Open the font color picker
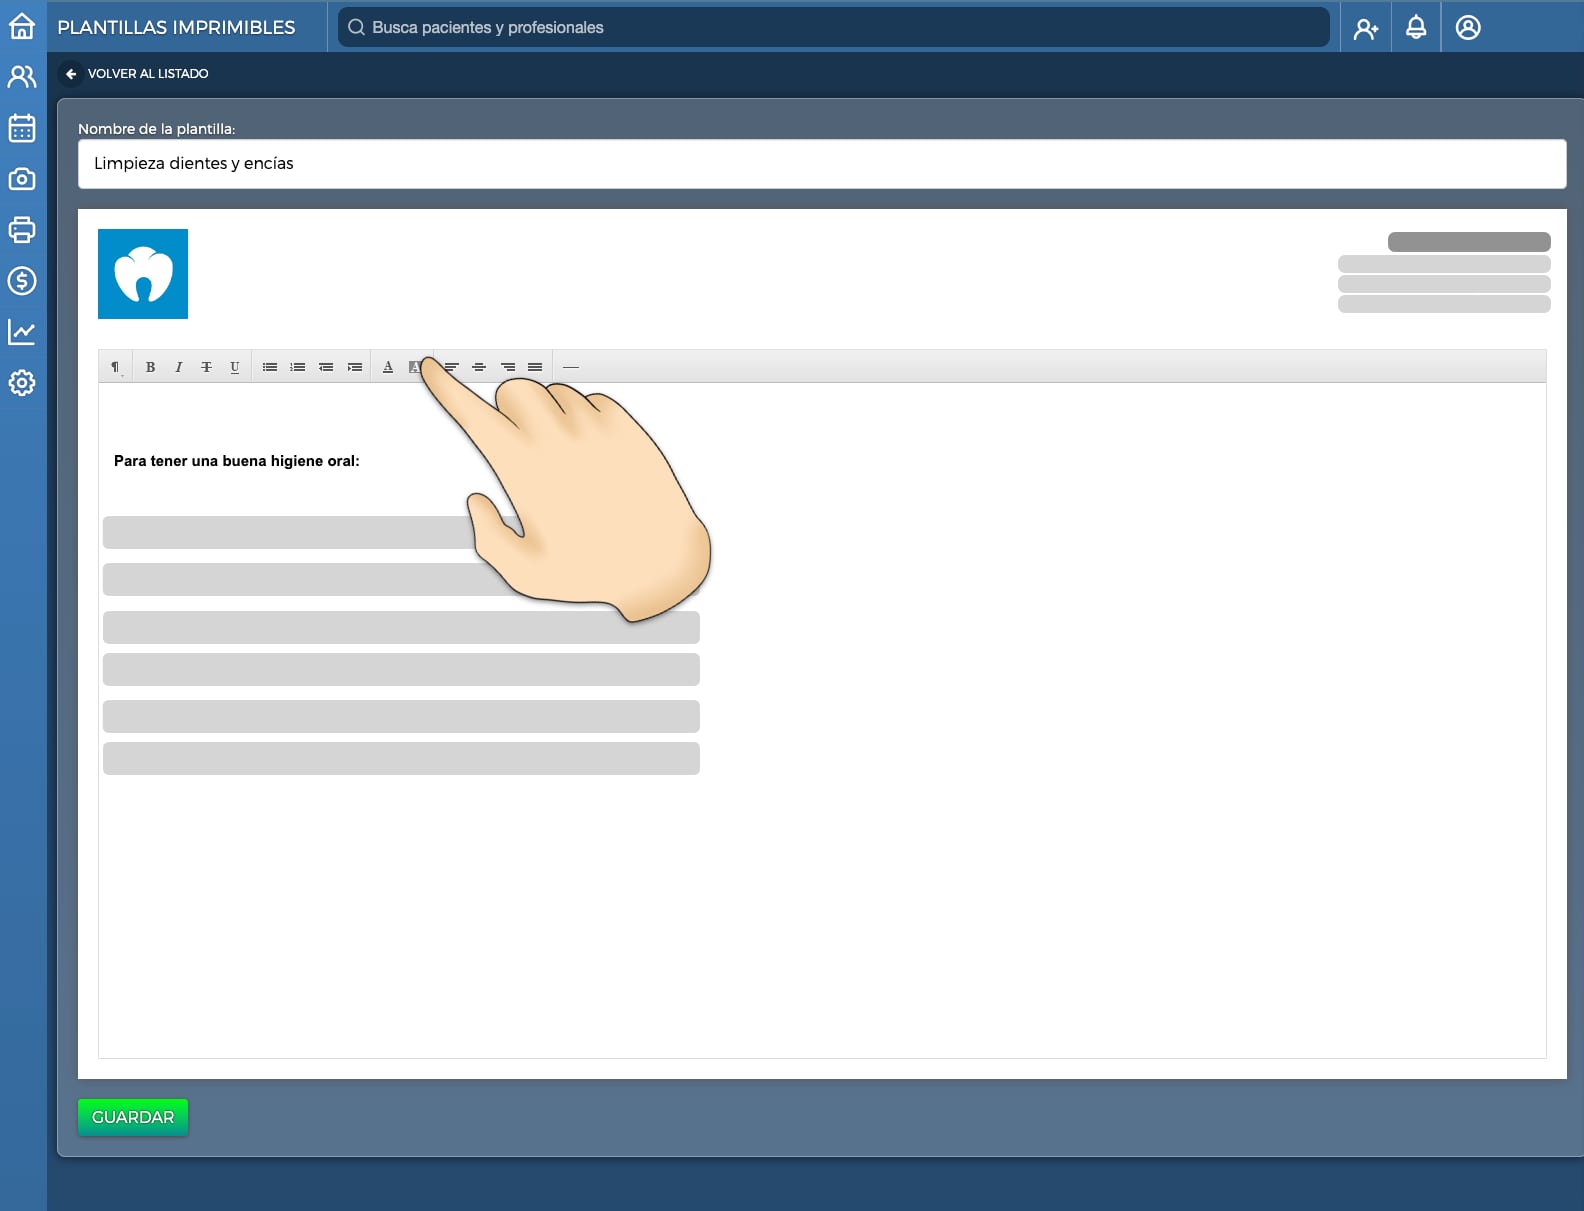 [388, 367]
